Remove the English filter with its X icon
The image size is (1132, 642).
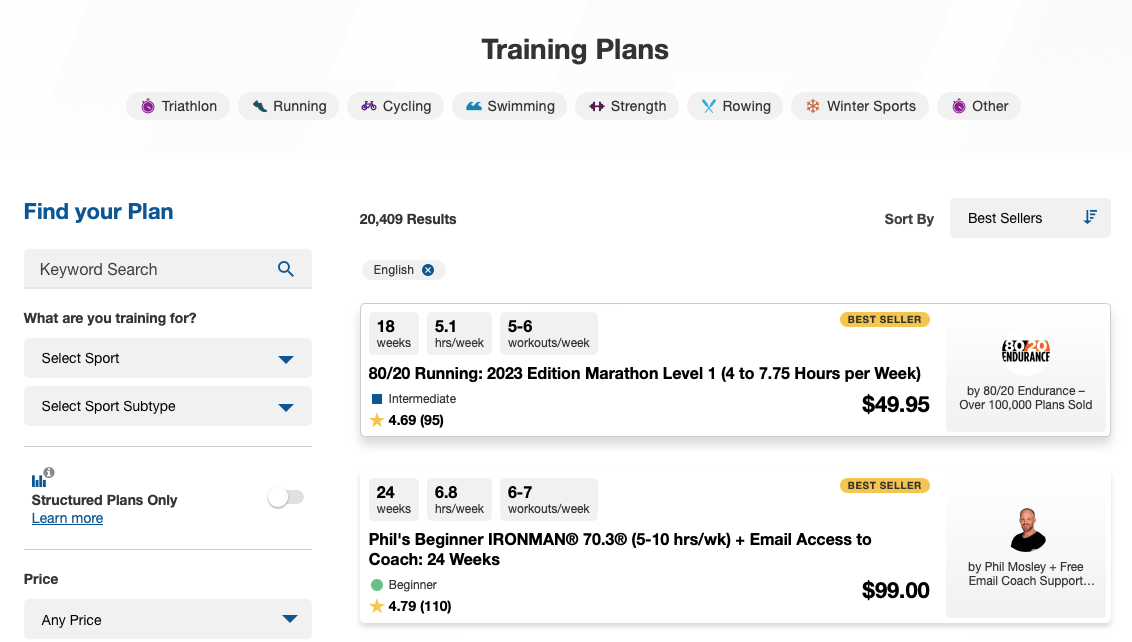pyautogui.click(x=428, y=270)
